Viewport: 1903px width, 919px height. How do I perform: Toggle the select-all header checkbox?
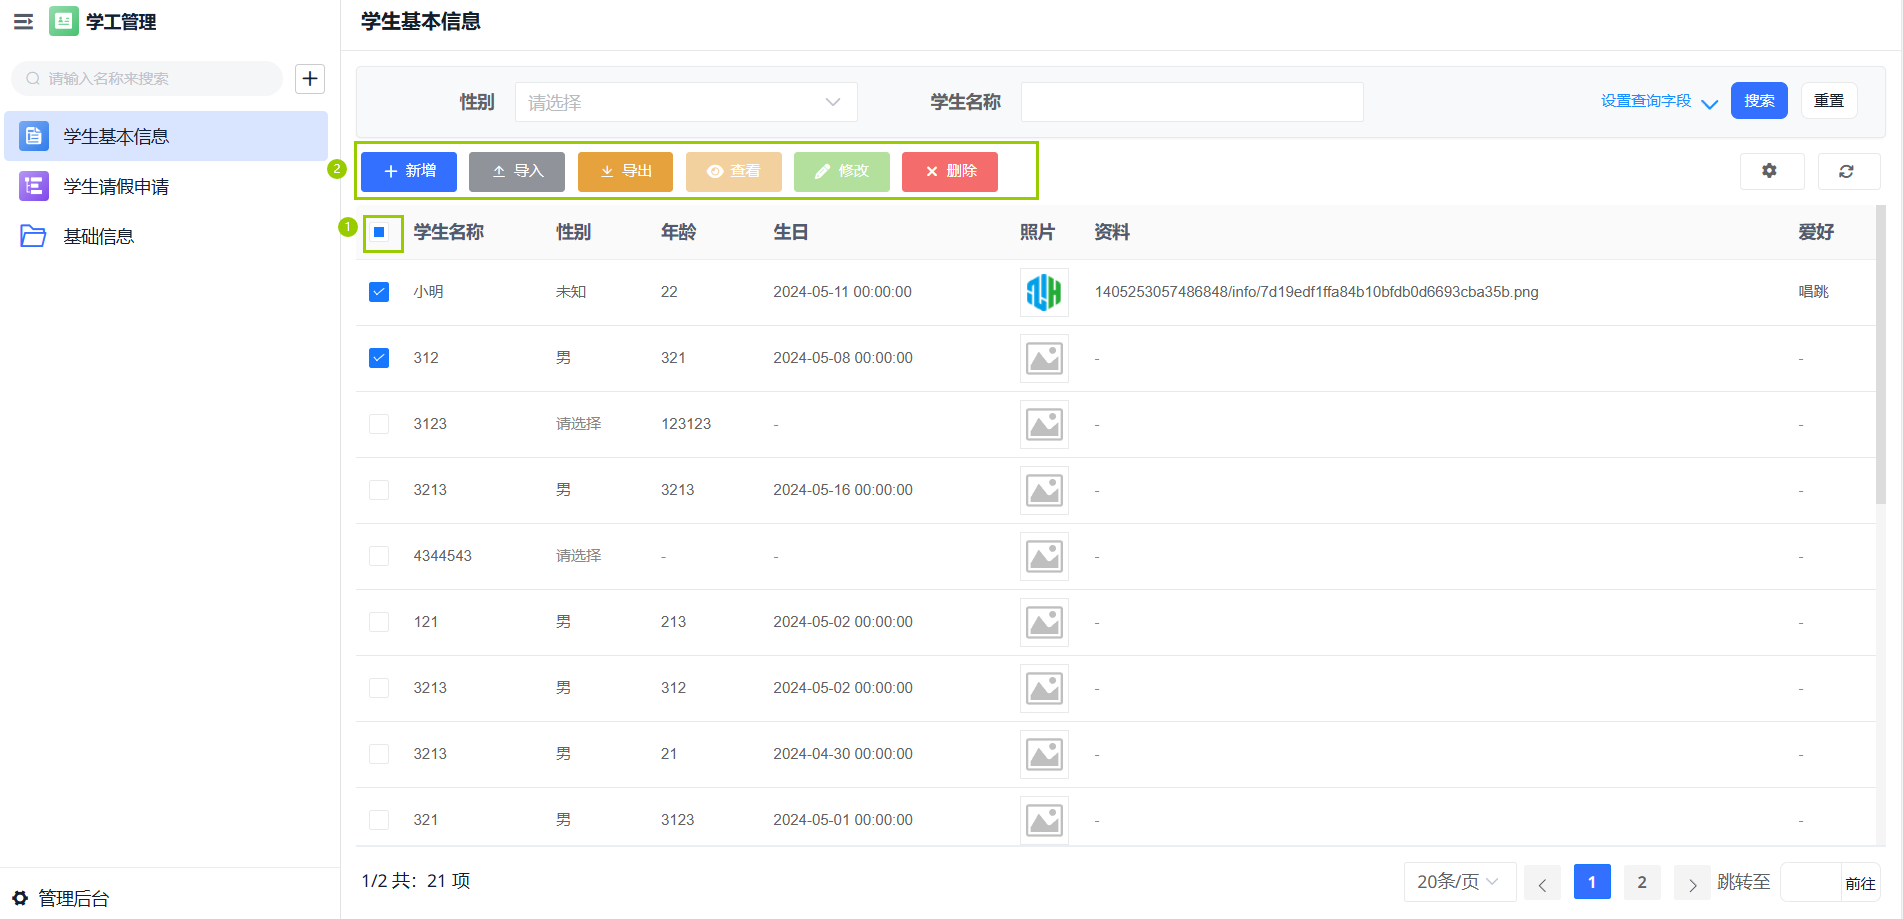[379, 232]
